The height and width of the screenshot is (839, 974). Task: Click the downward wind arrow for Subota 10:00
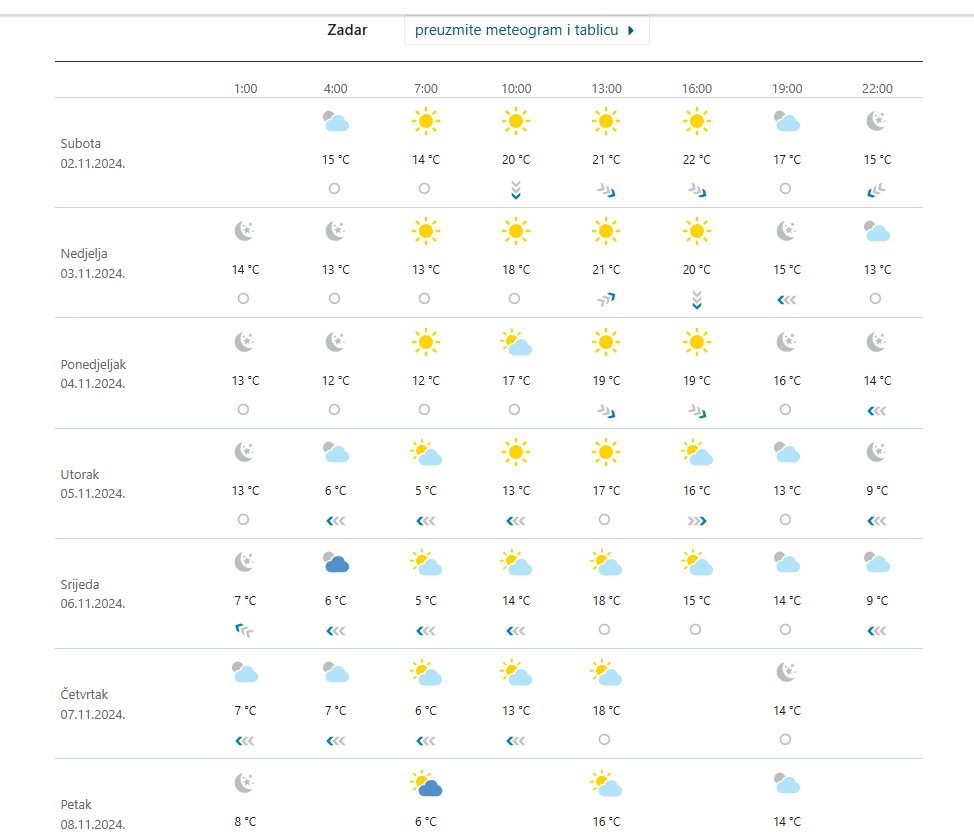click(516, 189)
